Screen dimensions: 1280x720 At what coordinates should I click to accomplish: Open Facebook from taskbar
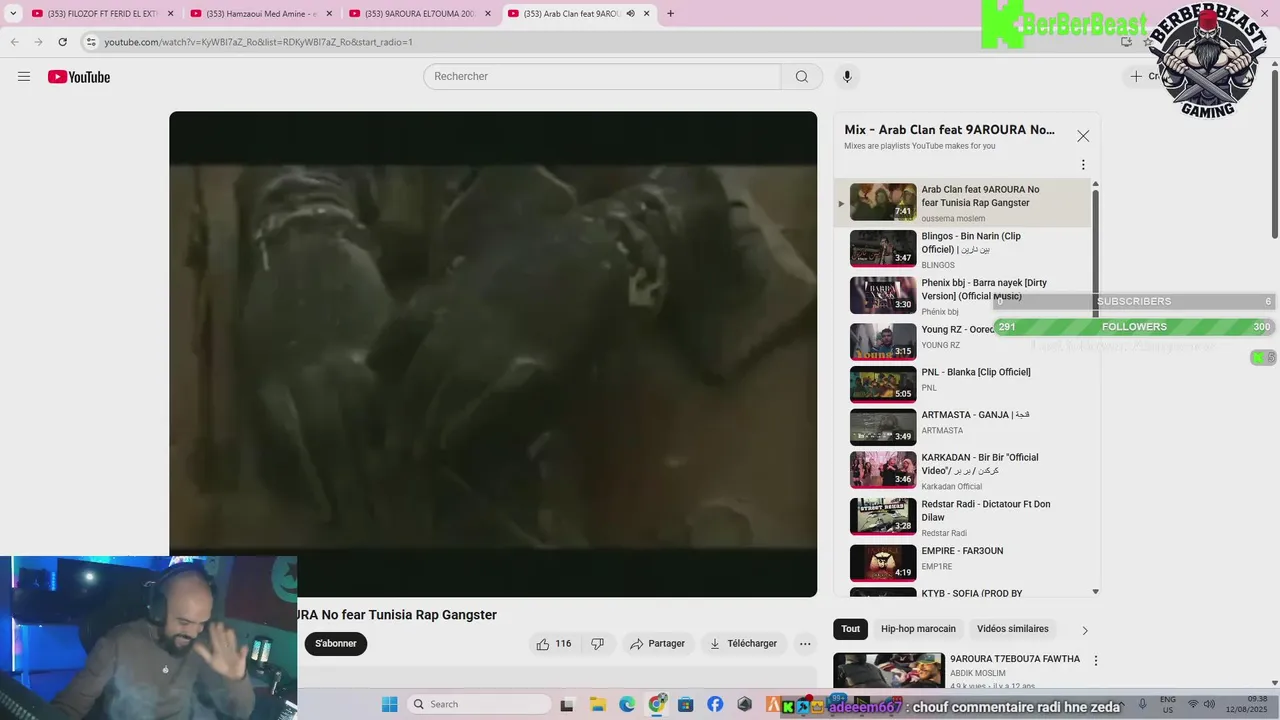[715, 704]
